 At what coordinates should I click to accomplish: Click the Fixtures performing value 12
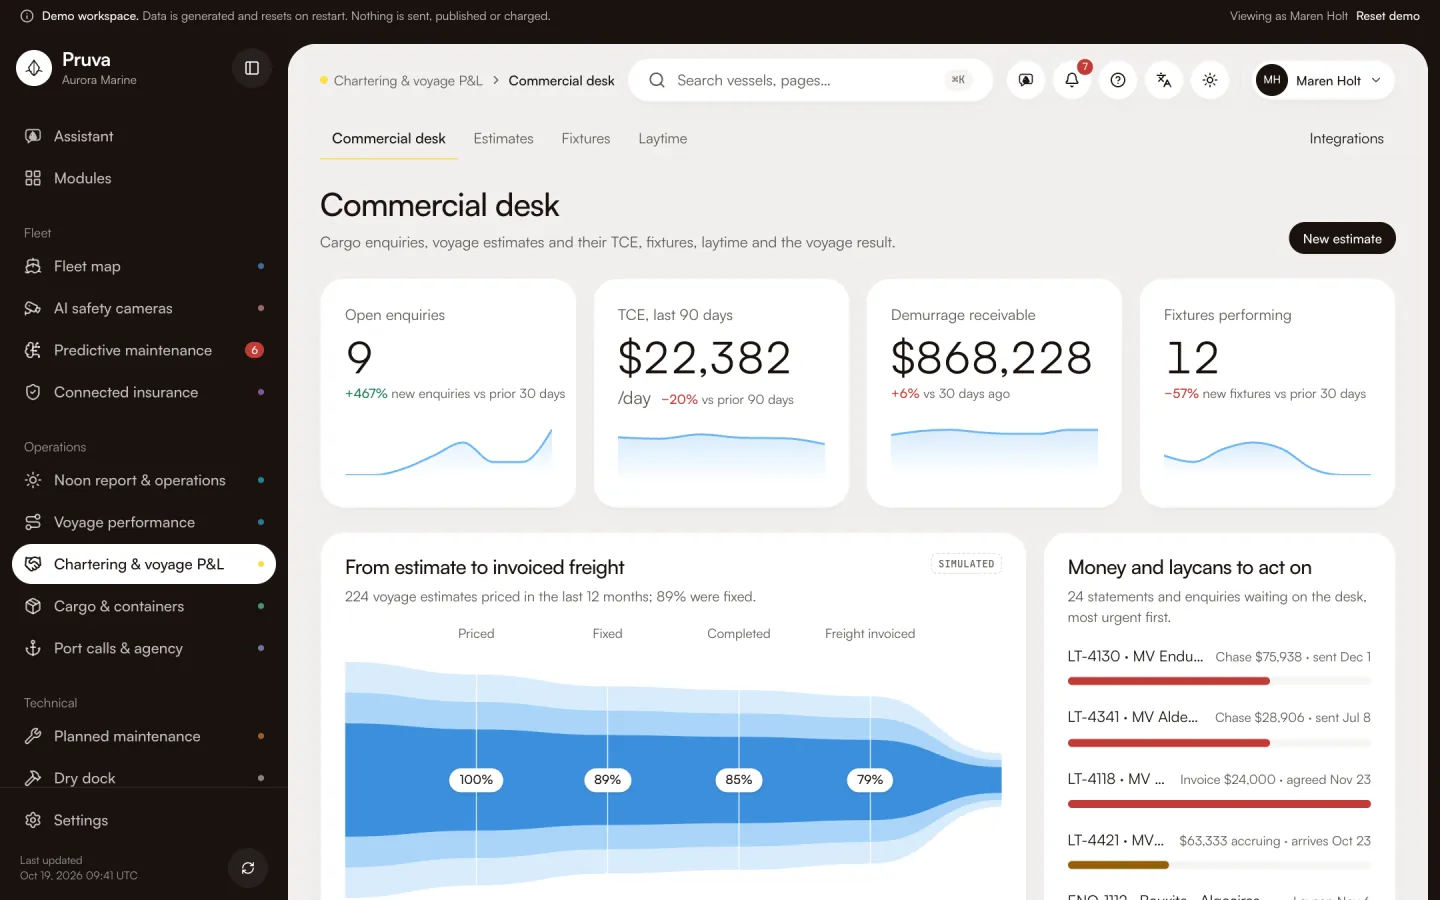[x=1192, y=358]
